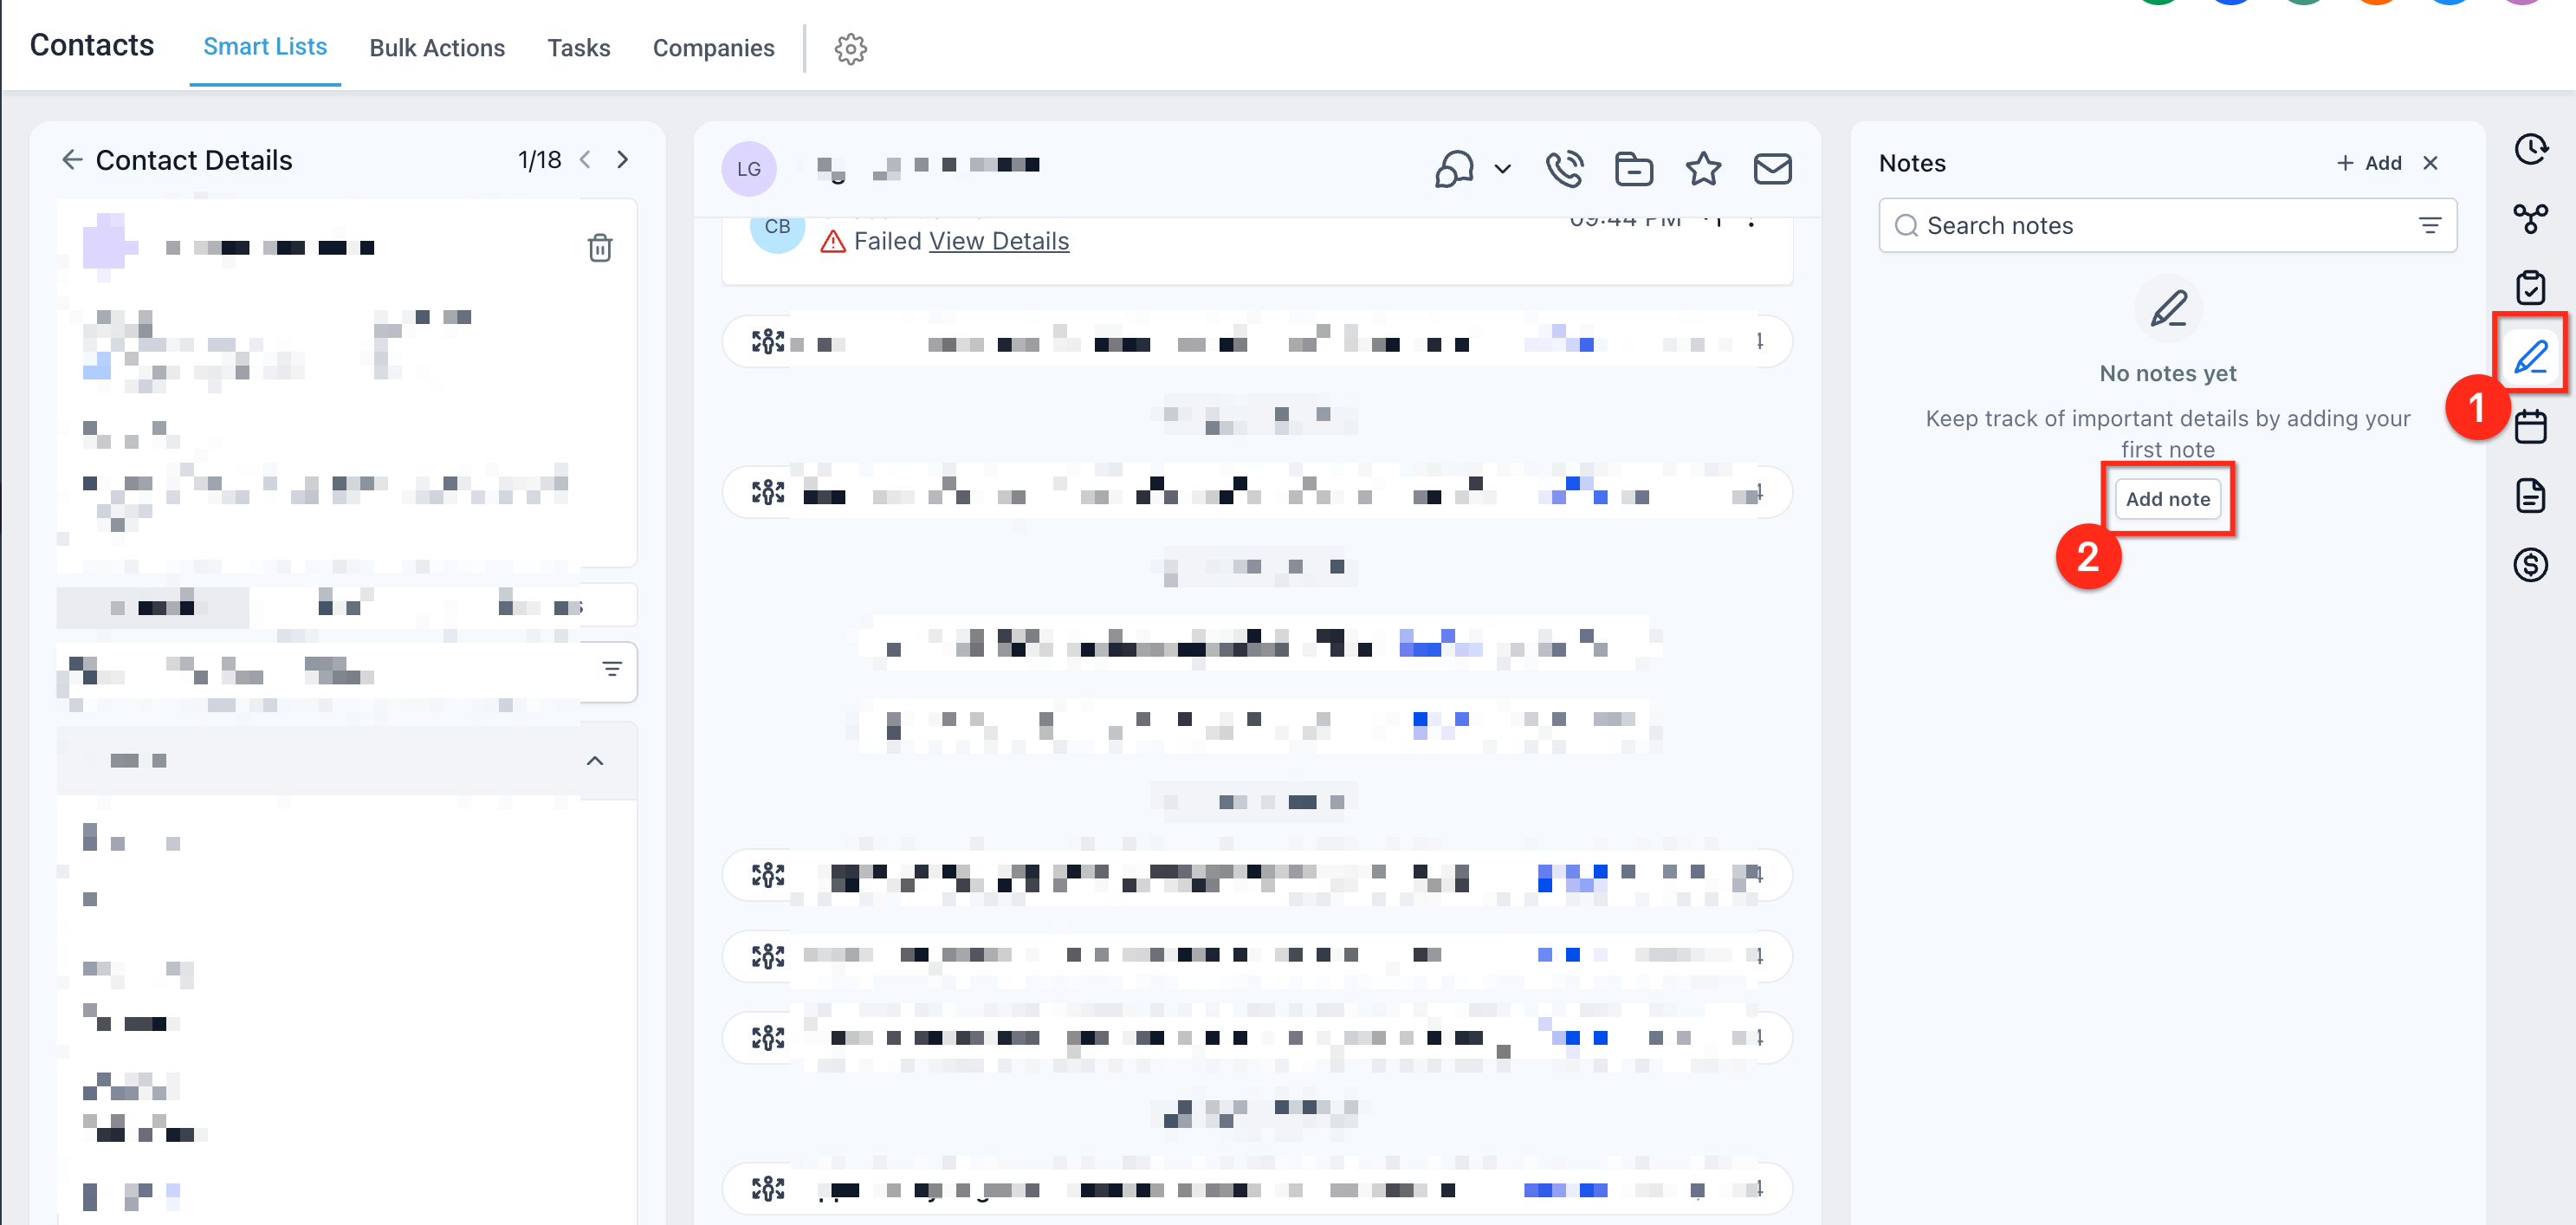This screenshot has height=1225, width=2576.
Task: Open the Companies tab
Action: coord(713,48)
